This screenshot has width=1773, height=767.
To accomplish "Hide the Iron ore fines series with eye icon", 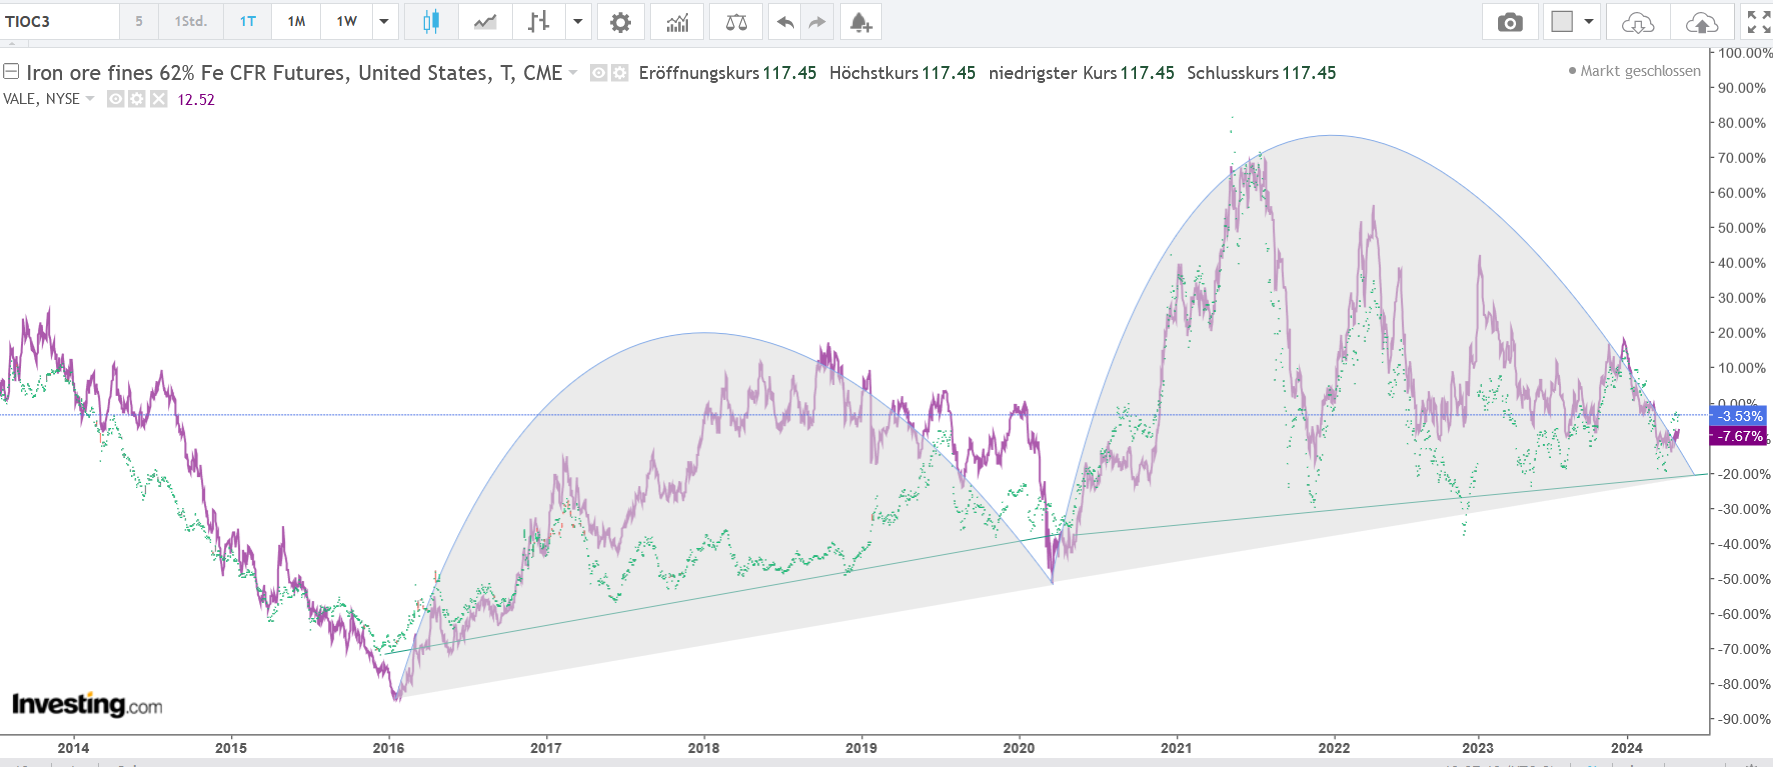I will pyautogui.click(x=598, y=73).
